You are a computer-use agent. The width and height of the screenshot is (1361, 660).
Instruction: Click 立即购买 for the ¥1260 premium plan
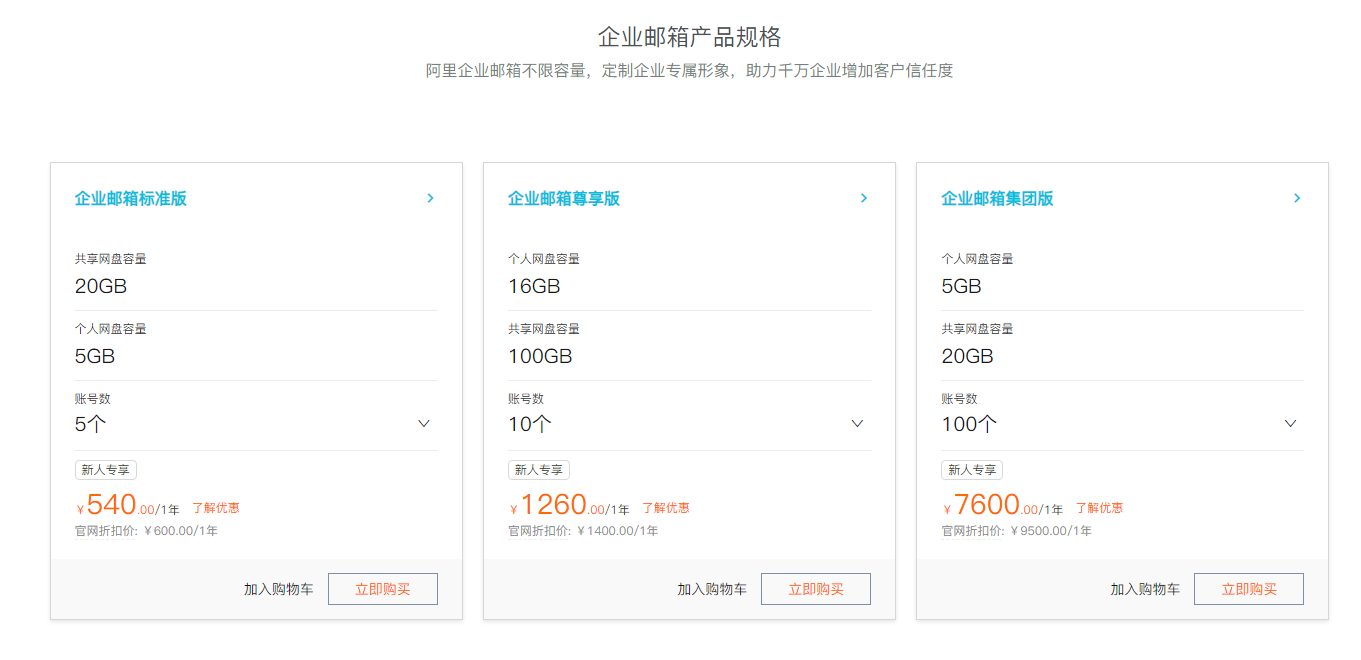pyautogui.click(x=816, y=589)
